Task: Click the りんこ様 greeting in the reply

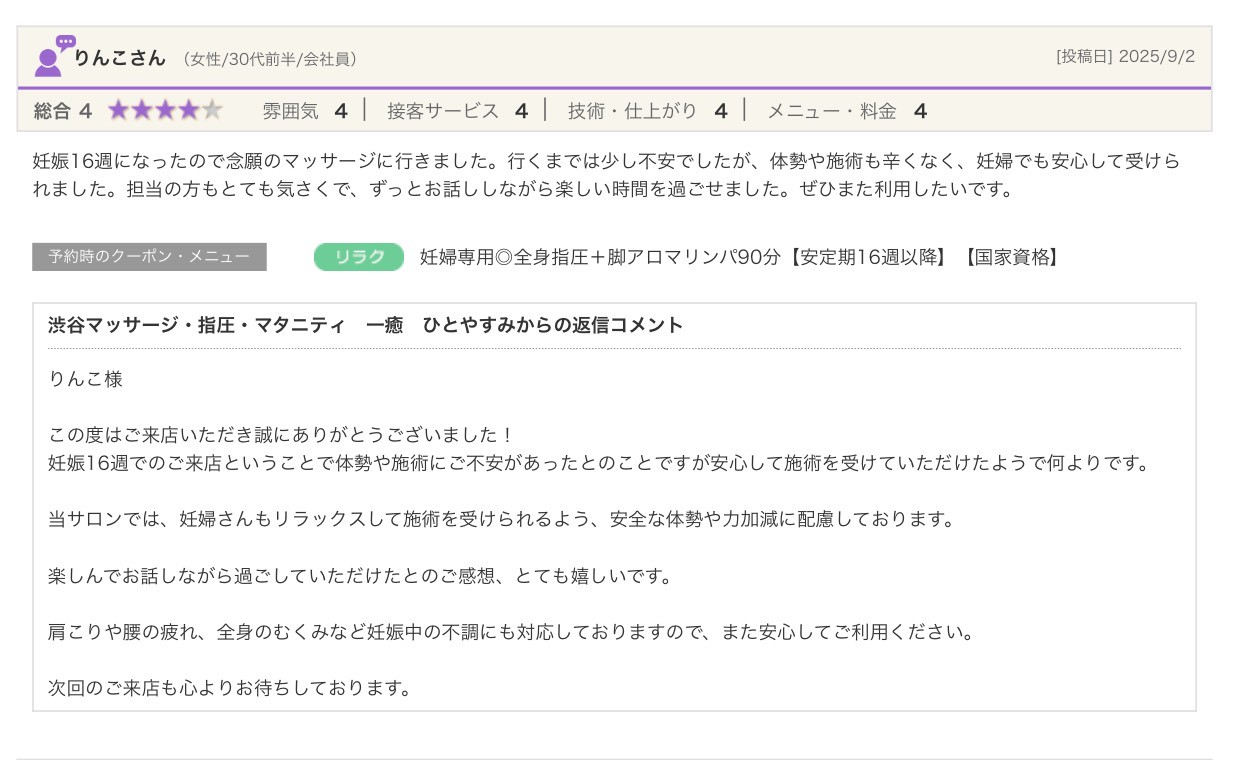Action: (x=85, y=379)
